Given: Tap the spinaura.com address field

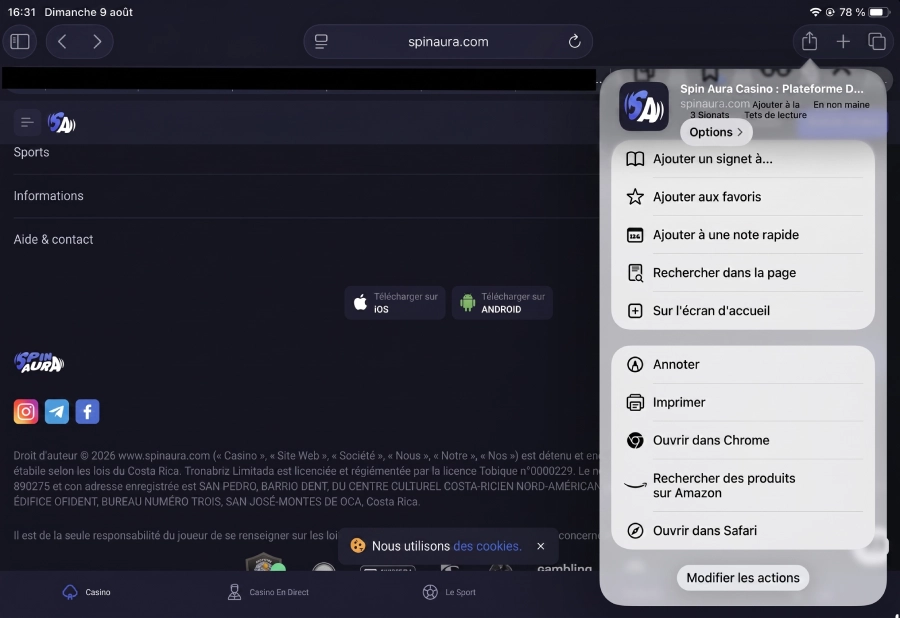Looking at the screenshot, I should pyautogui.click(x=448, y=41).
